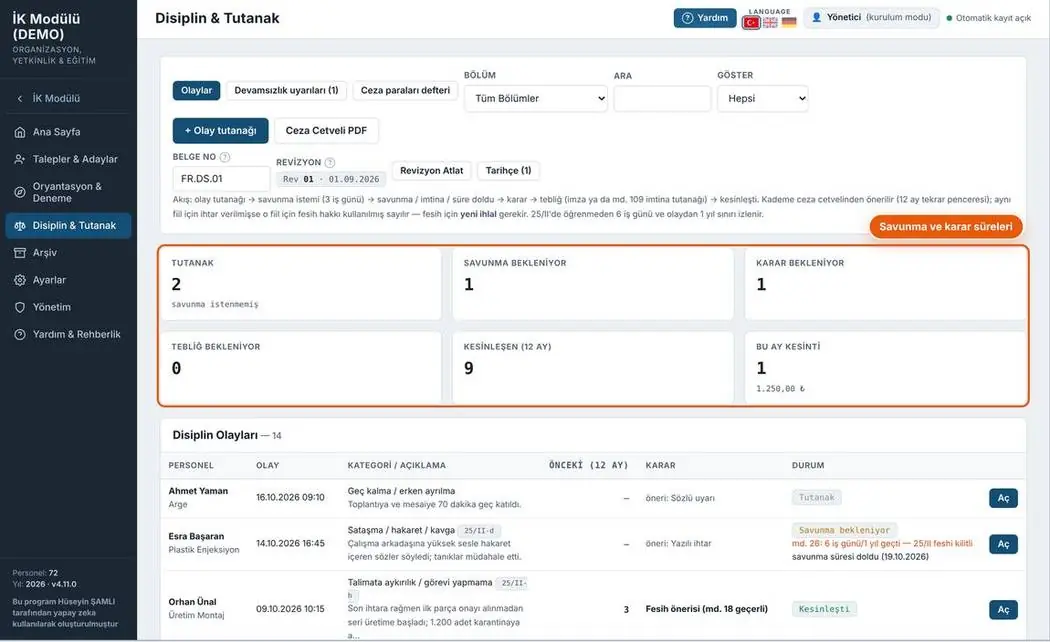1050x642 pixels.
Task: Click the 'Fesih önerisi (md. 18 geçerli)' text
Action: (x=706, y=609)
